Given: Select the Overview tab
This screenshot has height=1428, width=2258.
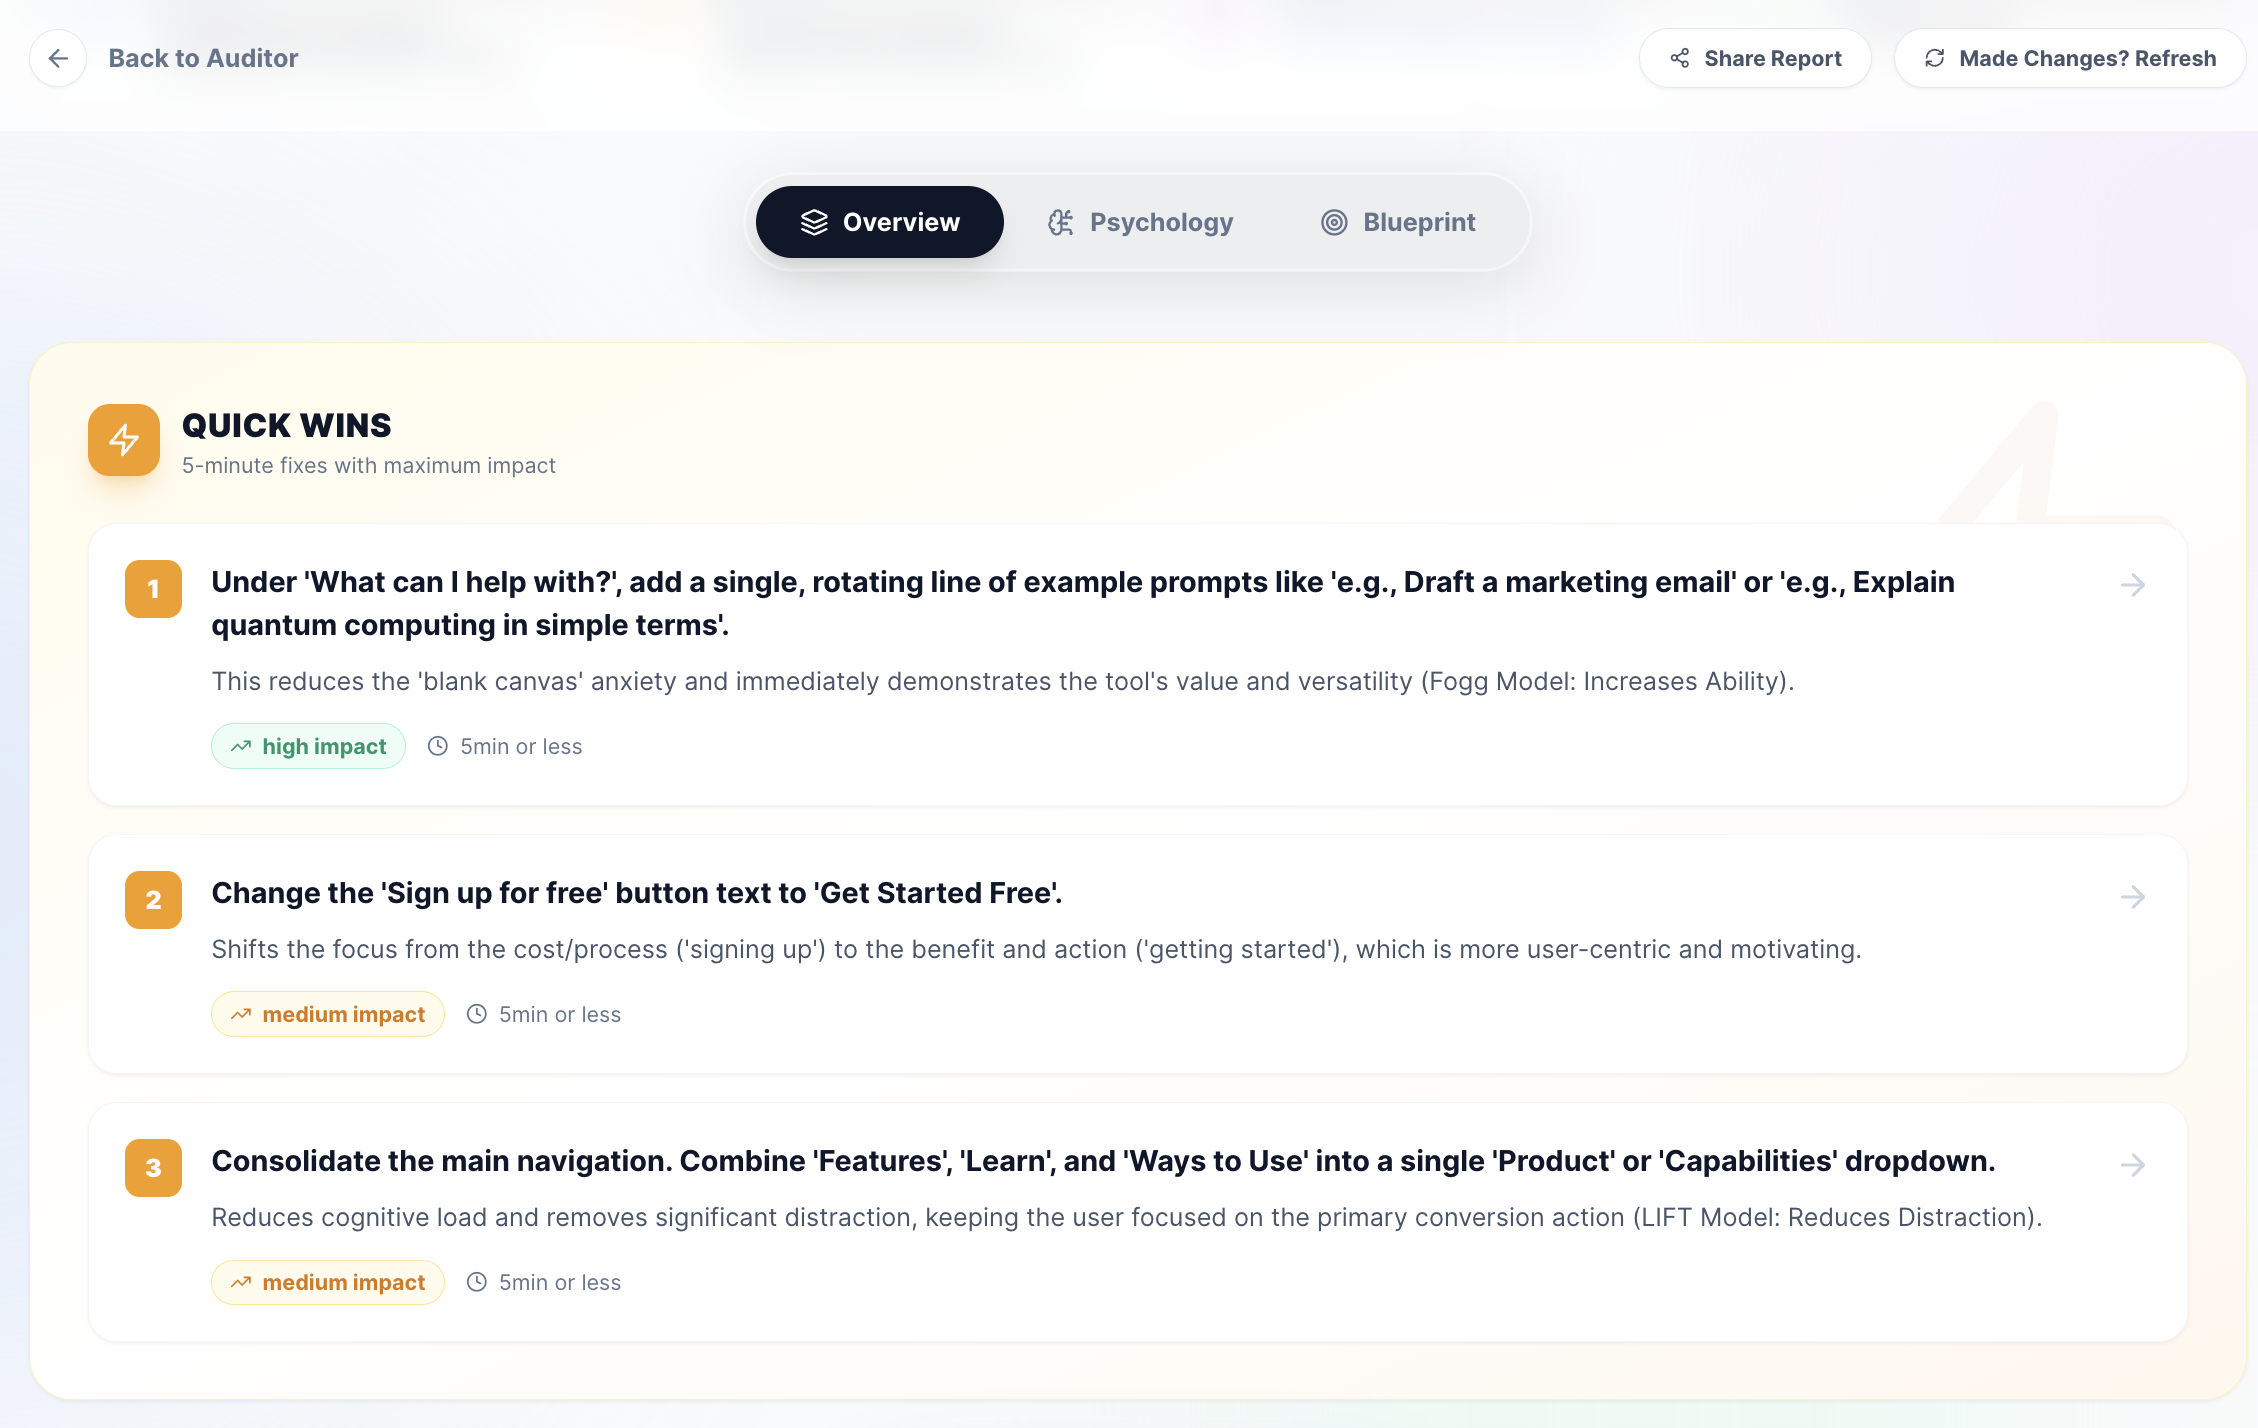Looking at the screenshot, I should (x=880, y=222).
